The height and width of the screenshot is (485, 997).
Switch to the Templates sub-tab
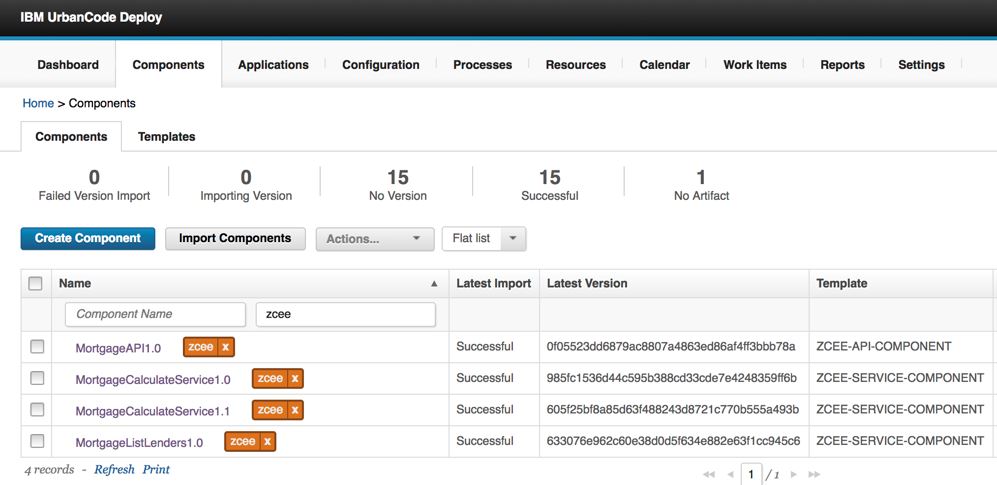pyautogui.click(x=167, y=137)
